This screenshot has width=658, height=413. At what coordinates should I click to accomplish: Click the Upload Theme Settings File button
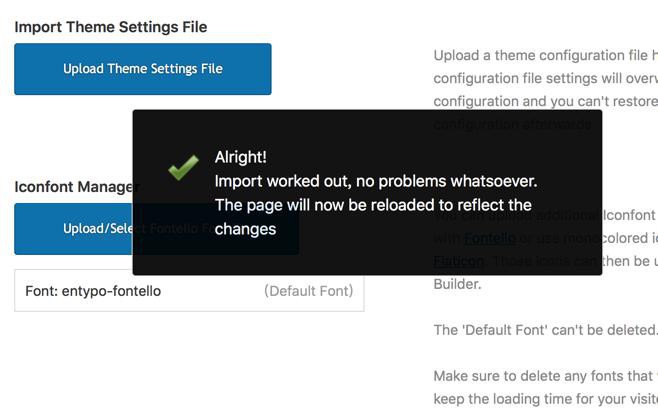[143, 69]
